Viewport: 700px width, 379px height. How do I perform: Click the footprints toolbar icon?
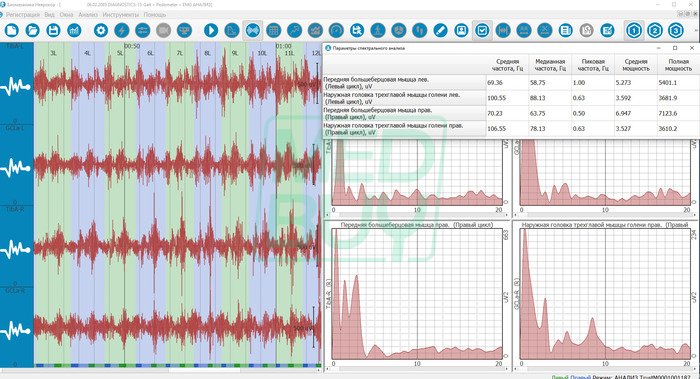pos(419,30)
